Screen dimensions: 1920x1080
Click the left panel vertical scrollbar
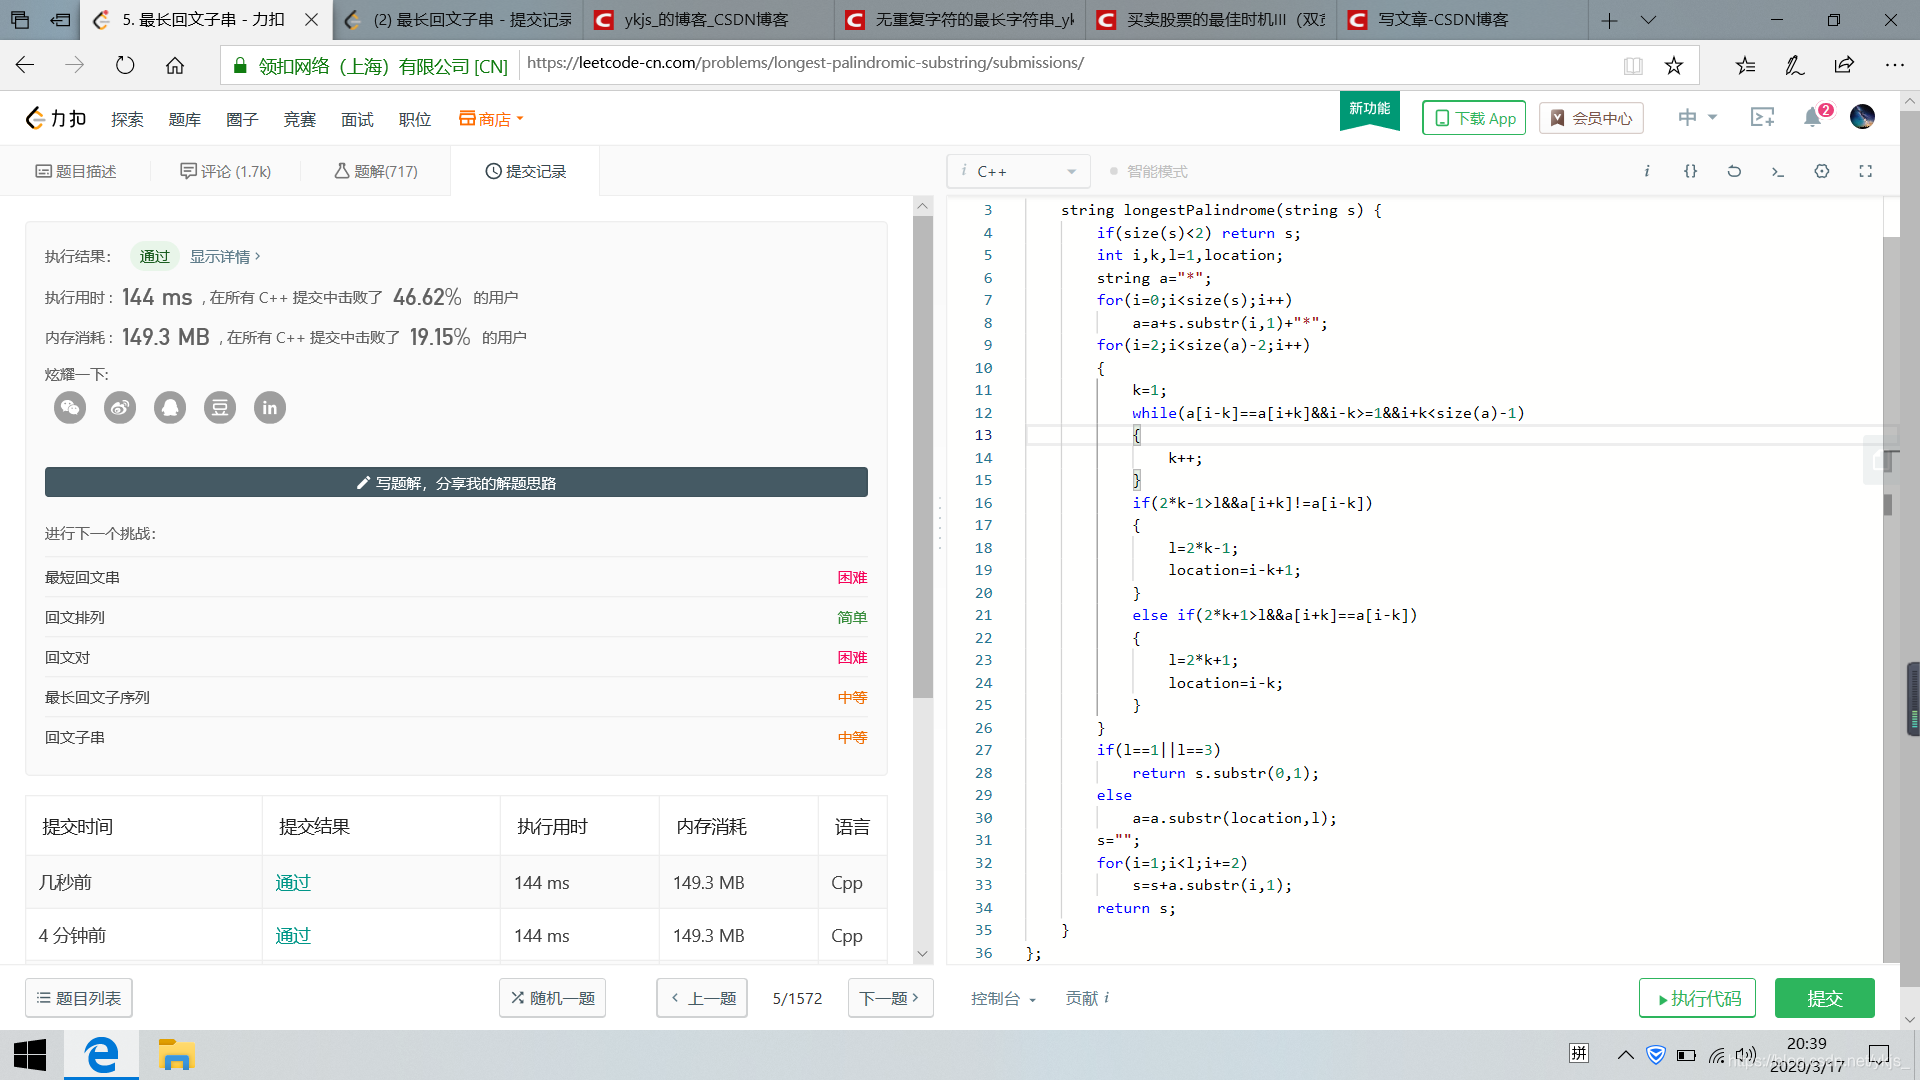point(922,450)
